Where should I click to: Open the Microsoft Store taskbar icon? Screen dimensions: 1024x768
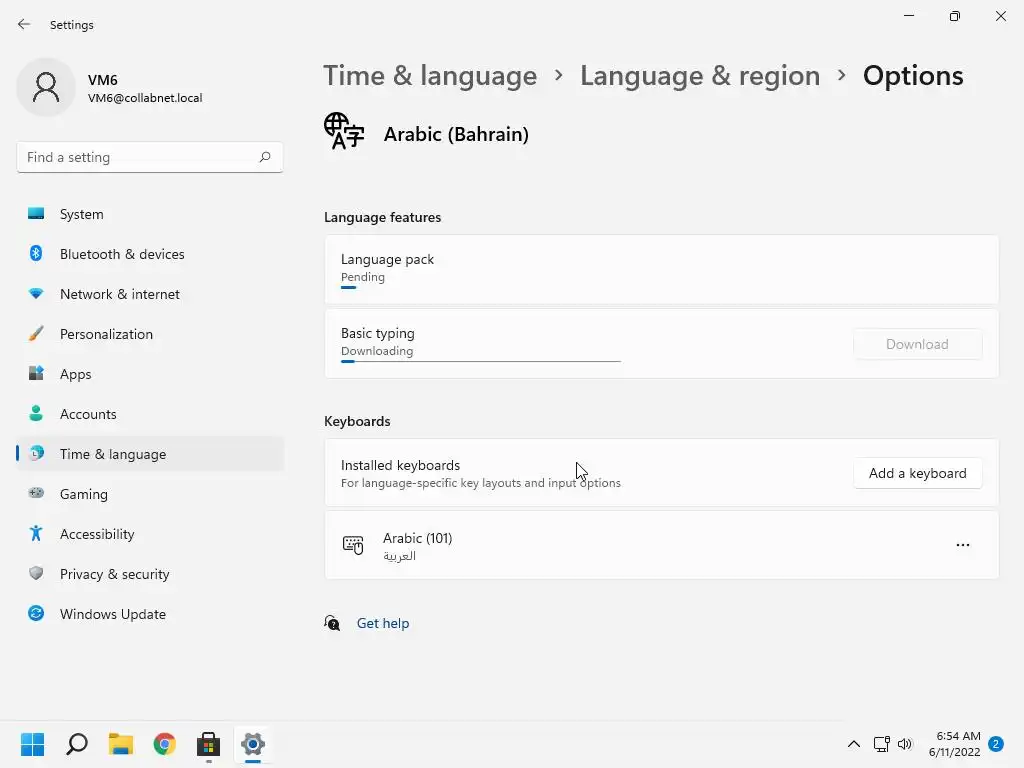pyautogui.click(x=208, y=744)
